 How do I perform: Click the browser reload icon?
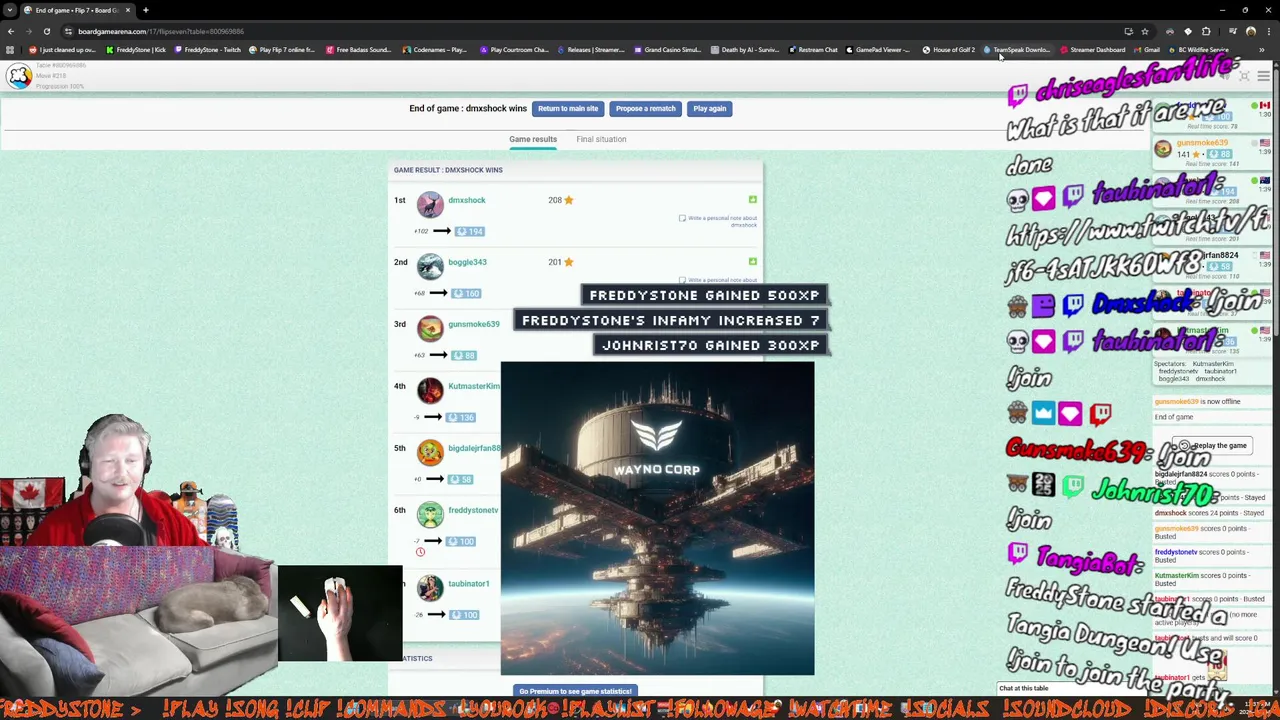click(46, 31)
